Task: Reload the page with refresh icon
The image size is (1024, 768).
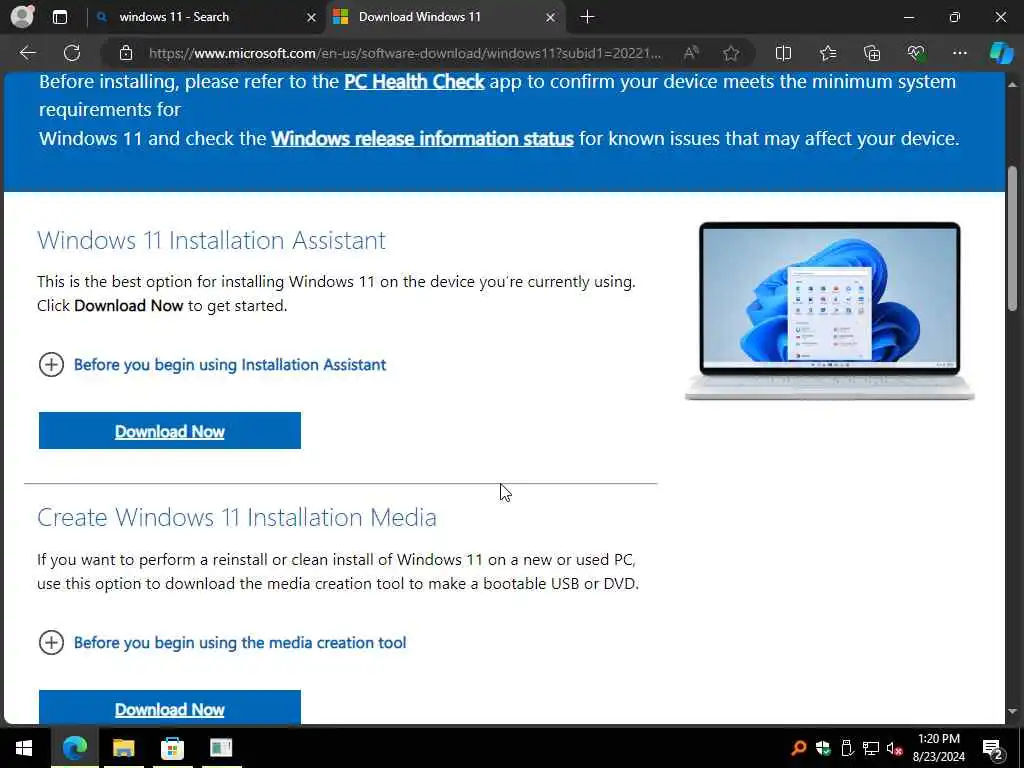Action: 72,53
